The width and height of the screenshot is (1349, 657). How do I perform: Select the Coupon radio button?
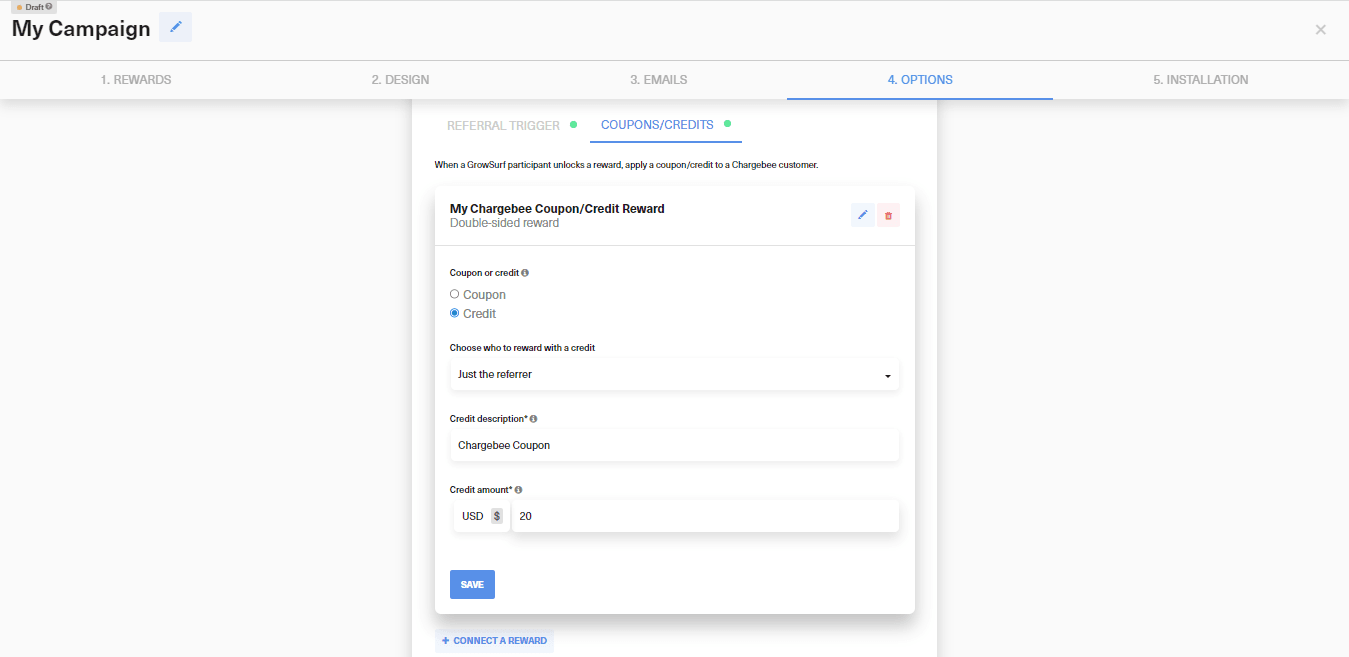[455, 293]
